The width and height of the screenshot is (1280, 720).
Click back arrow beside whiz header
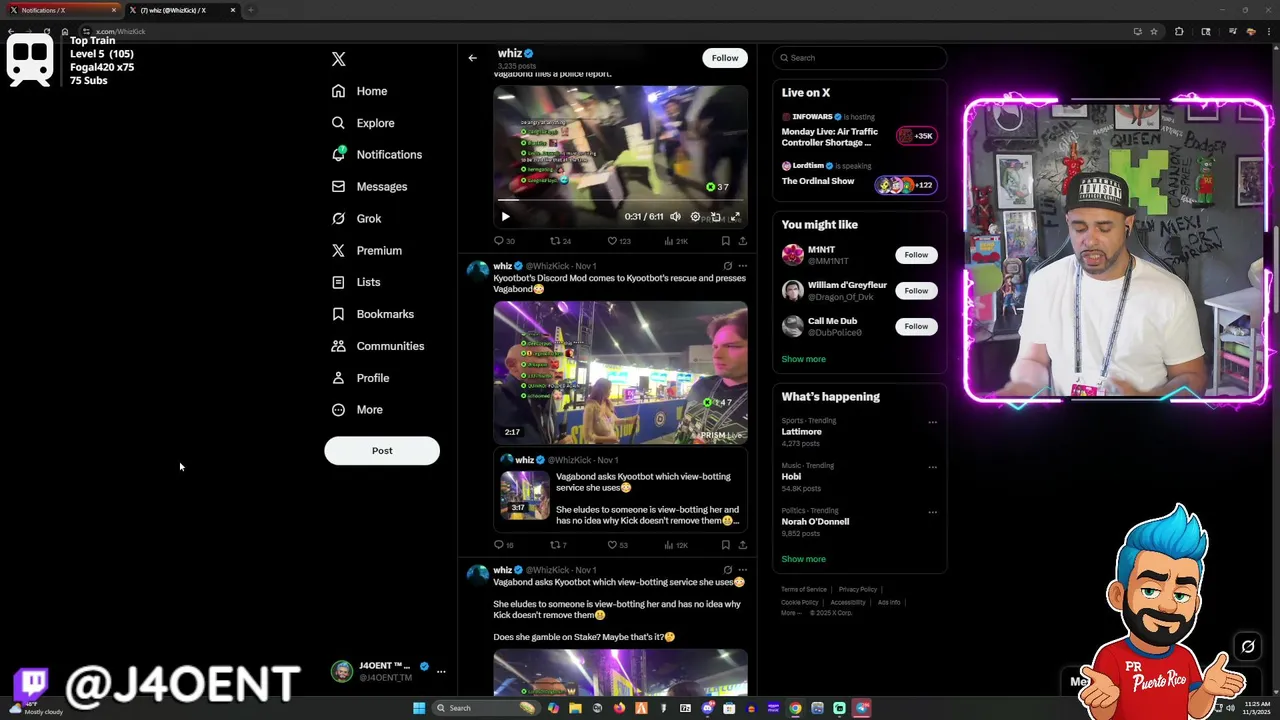point(472,58)
